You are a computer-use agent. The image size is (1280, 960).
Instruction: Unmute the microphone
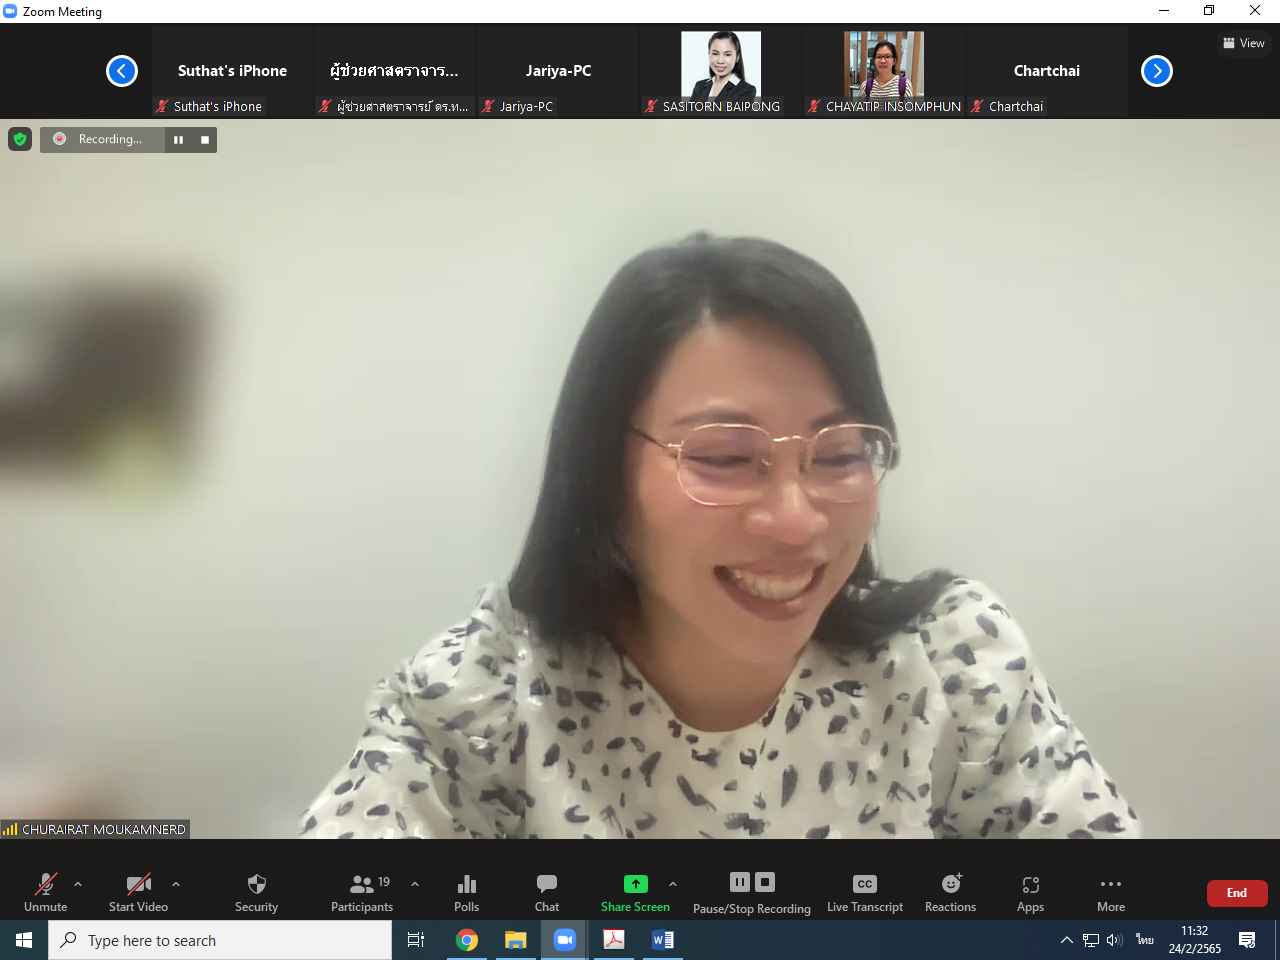(46, 892)
